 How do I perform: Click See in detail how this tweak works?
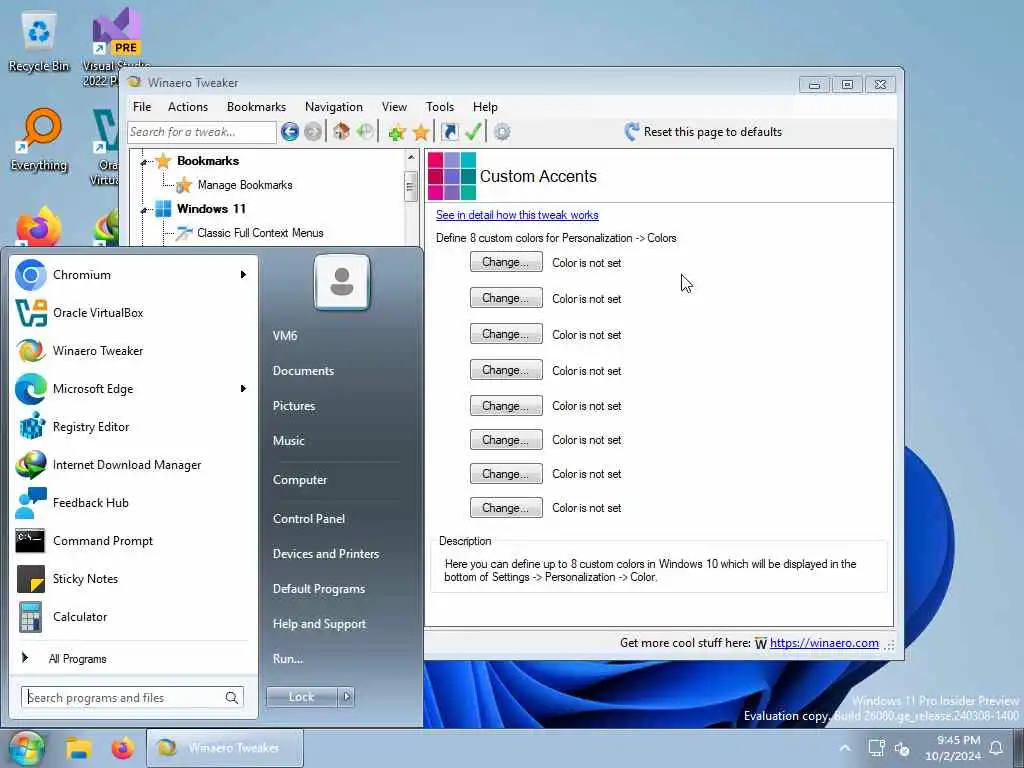click(x=517, y=215)
